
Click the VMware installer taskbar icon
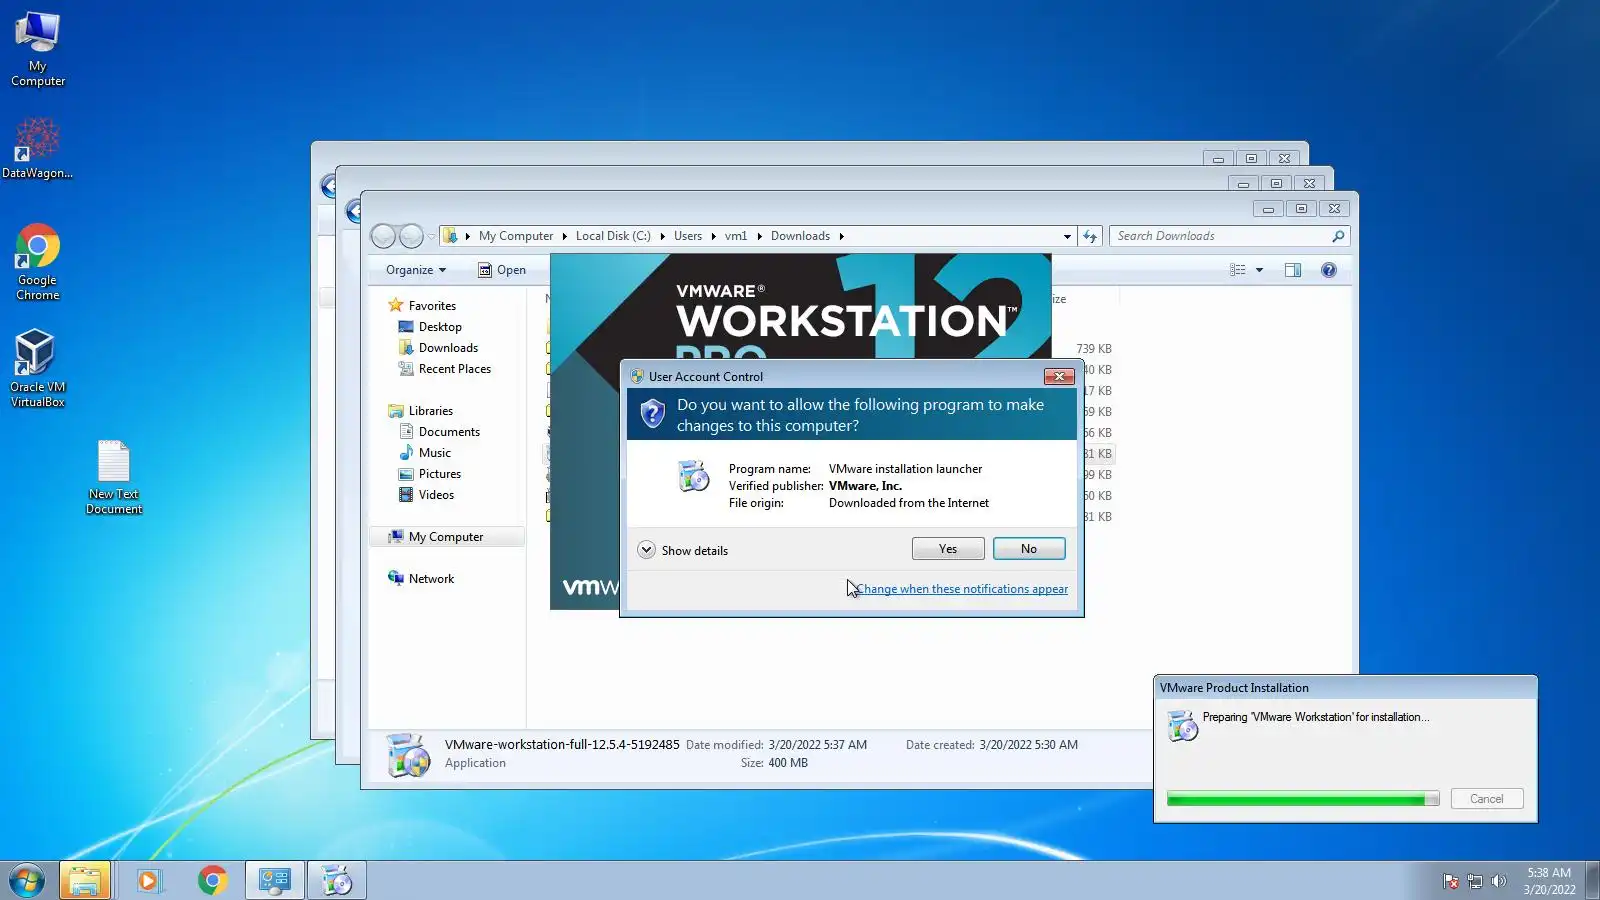[x=337, y=880]
